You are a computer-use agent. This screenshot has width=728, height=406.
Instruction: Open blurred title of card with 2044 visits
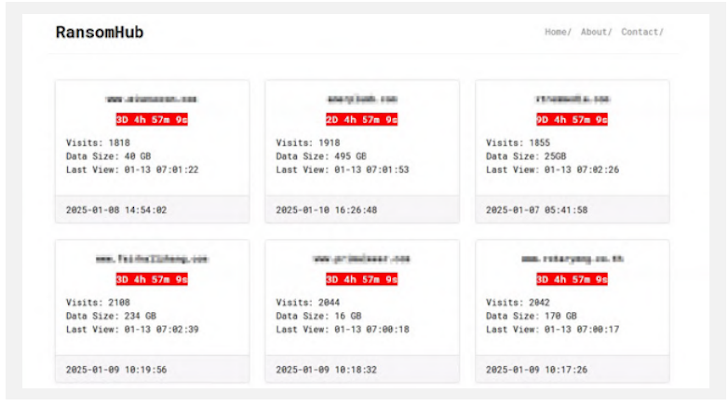click(x=362, y=259)
